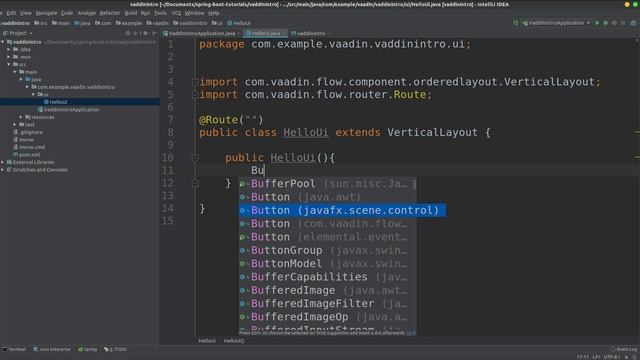Open the Build menu
Screen dimensions: 640x360
pos(131,13)
